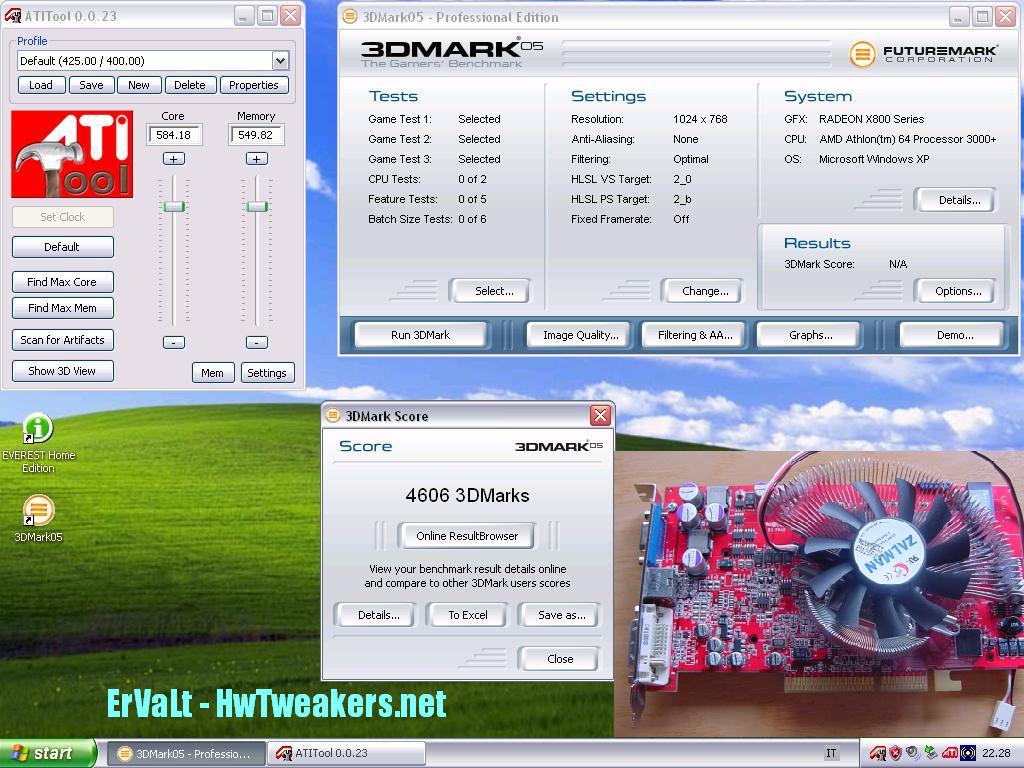Viewport: 1024px width, 768px height.
Task: Click the ATITool tray icon in system tray
Action: pos(878,753)
